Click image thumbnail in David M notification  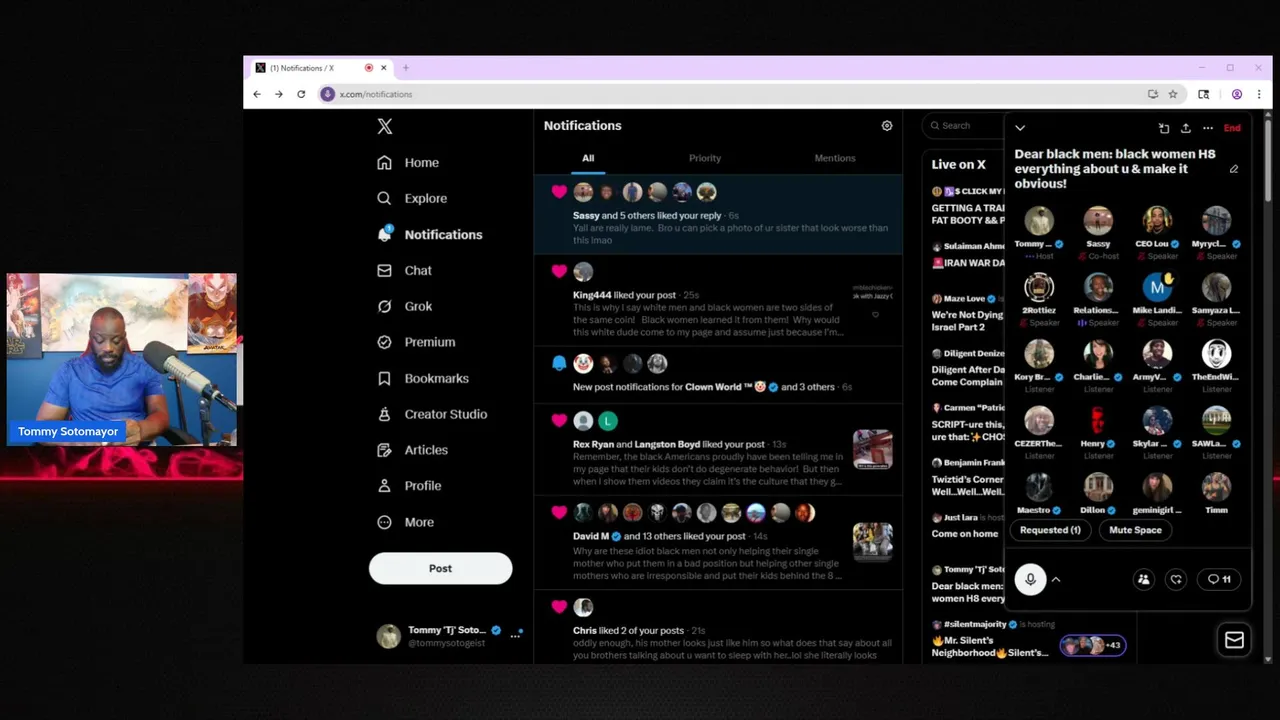click(x=872, y=542)
